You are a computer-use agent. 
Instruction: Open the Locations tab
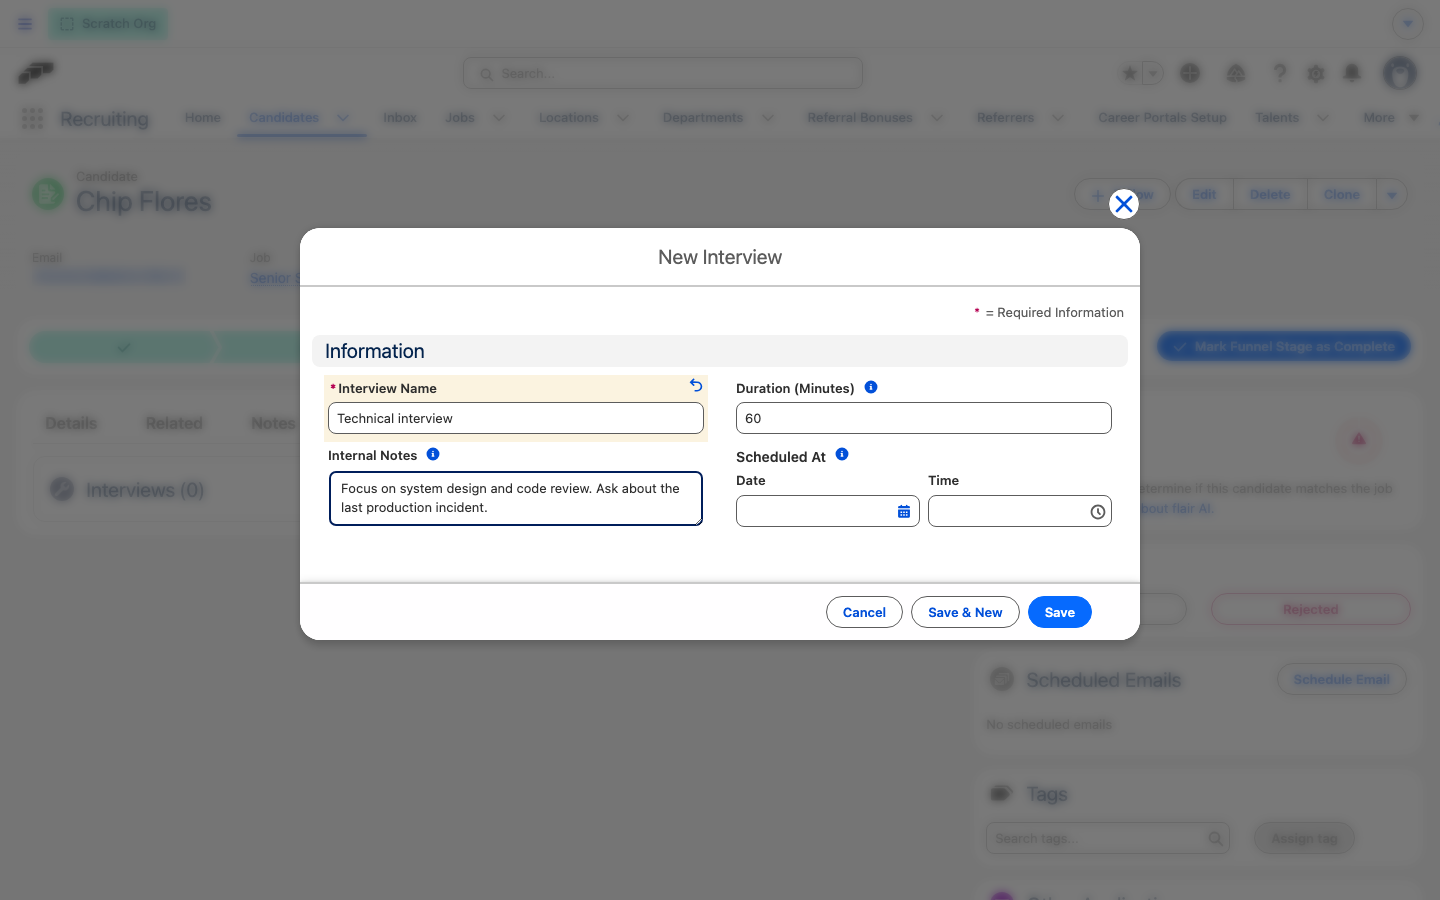(x=569, y=118)
